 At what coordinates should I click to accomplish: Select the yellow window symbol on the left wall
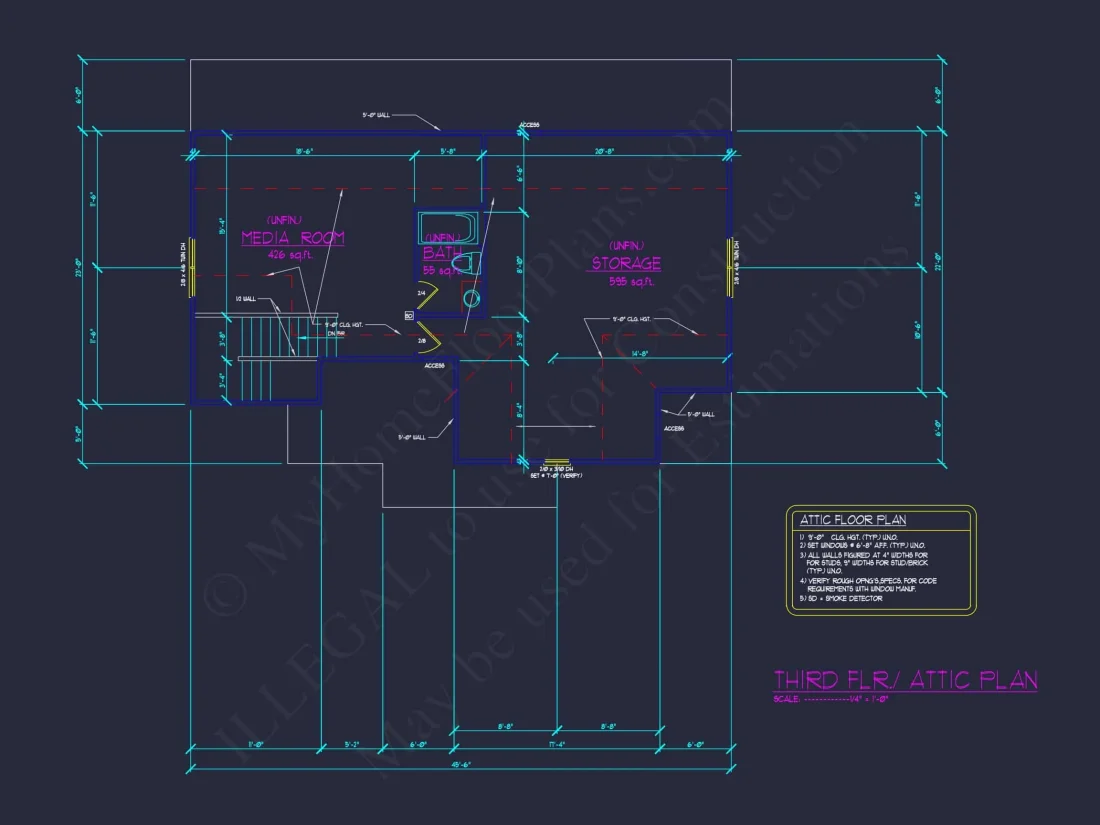pyautogui.click(x=190, y=265)
